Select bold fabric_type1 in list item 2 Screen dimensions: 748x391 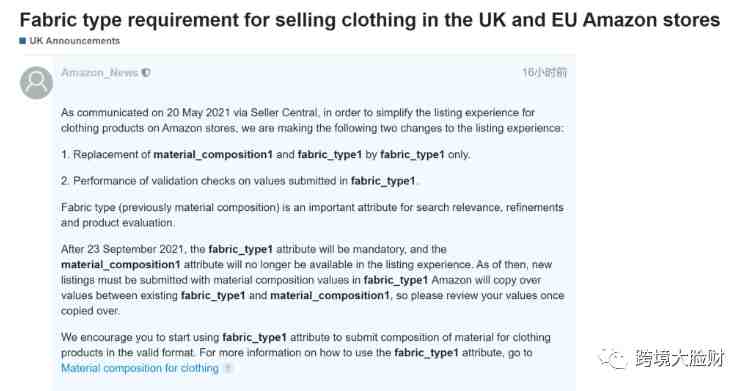coord(383,181)
